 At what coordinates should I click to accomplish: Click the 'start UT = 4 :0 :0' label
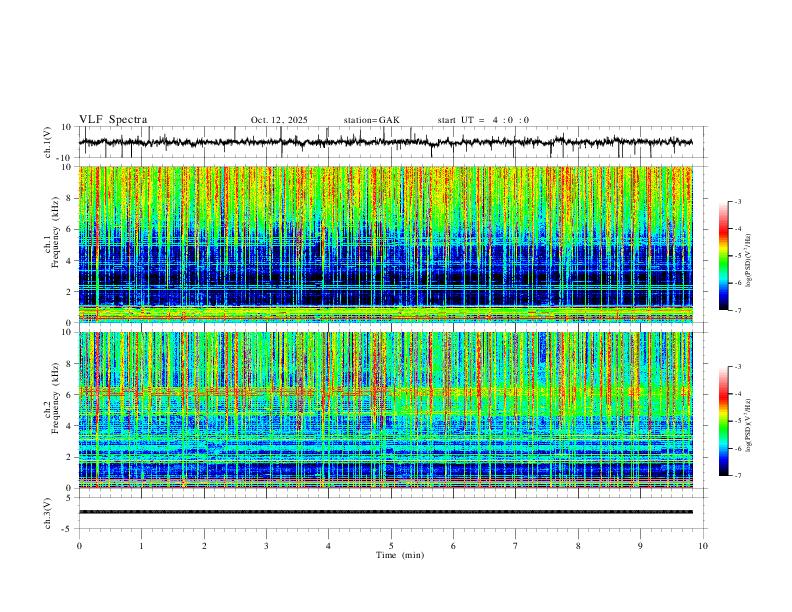pyautogui.click(x=483, y=120)
